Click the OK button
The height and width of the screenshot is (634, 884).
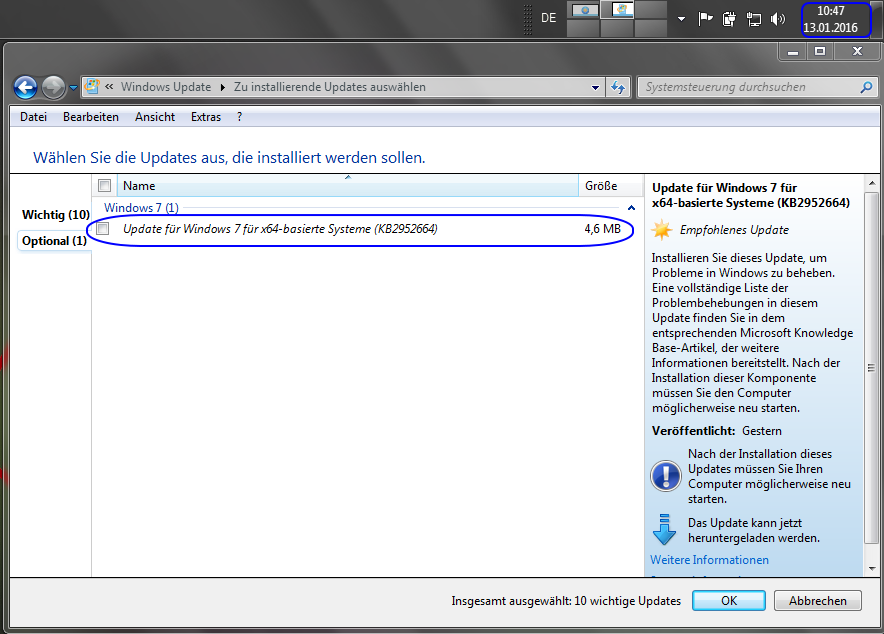728,601
